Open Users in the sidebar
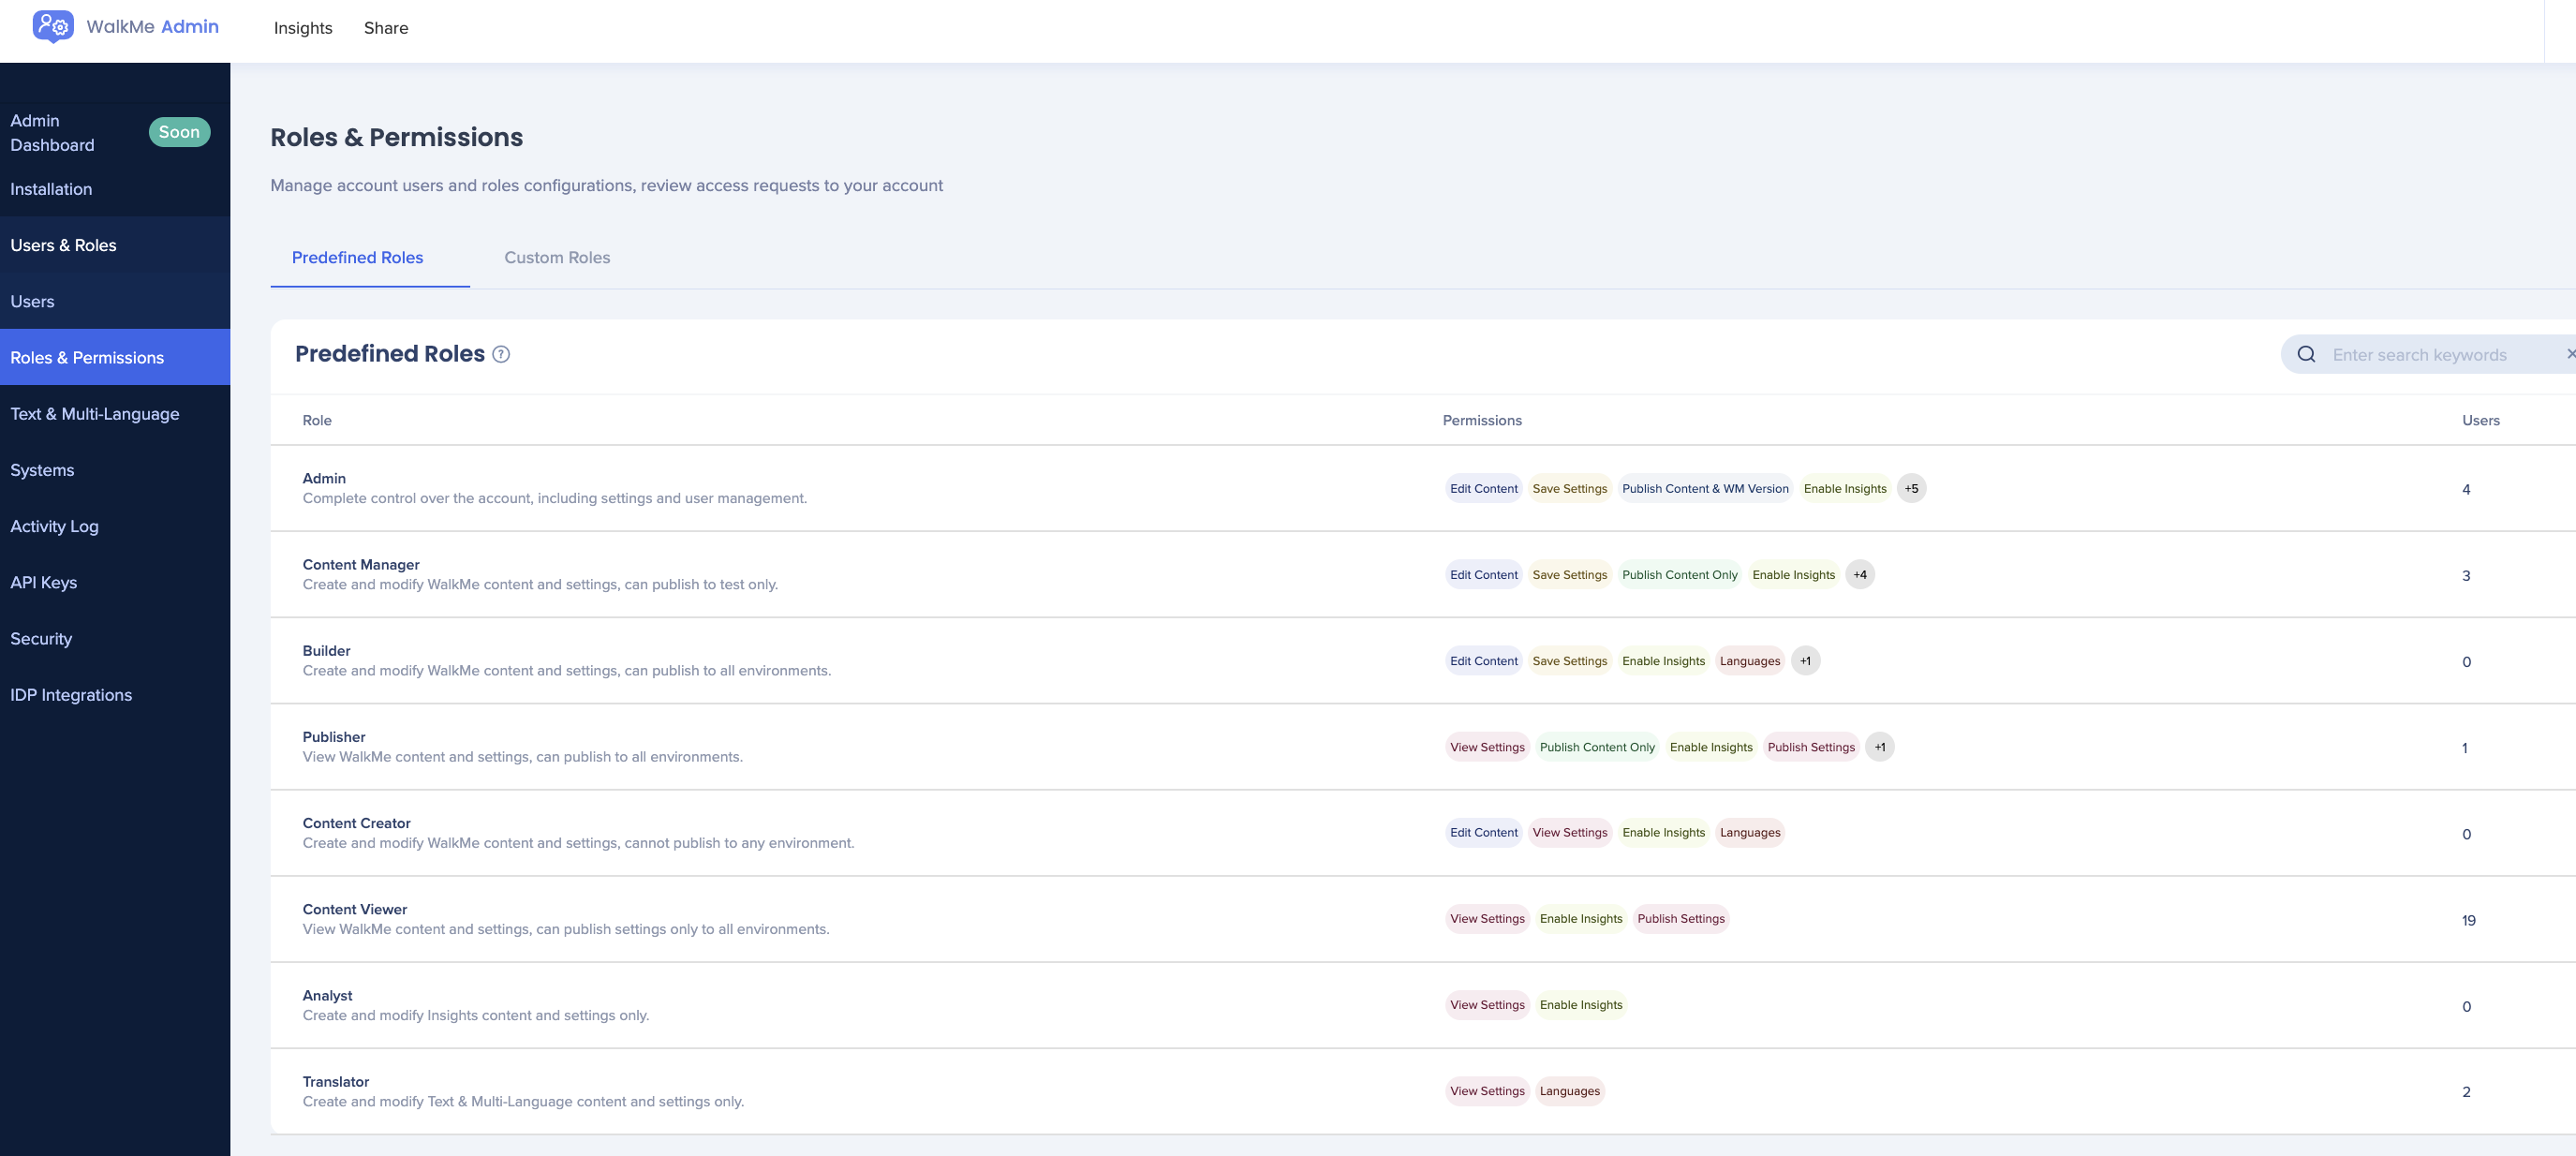Image resolution: width=2576 pixels, height=1156 pixels. tap(33, 302)
